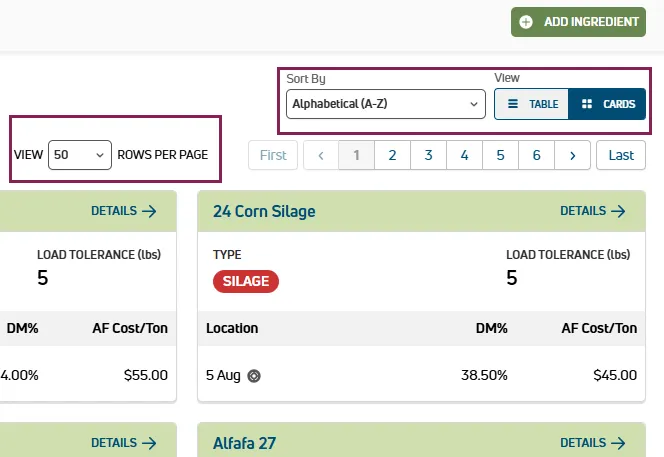Open Details link on top-left card

(x=124, y=211)
